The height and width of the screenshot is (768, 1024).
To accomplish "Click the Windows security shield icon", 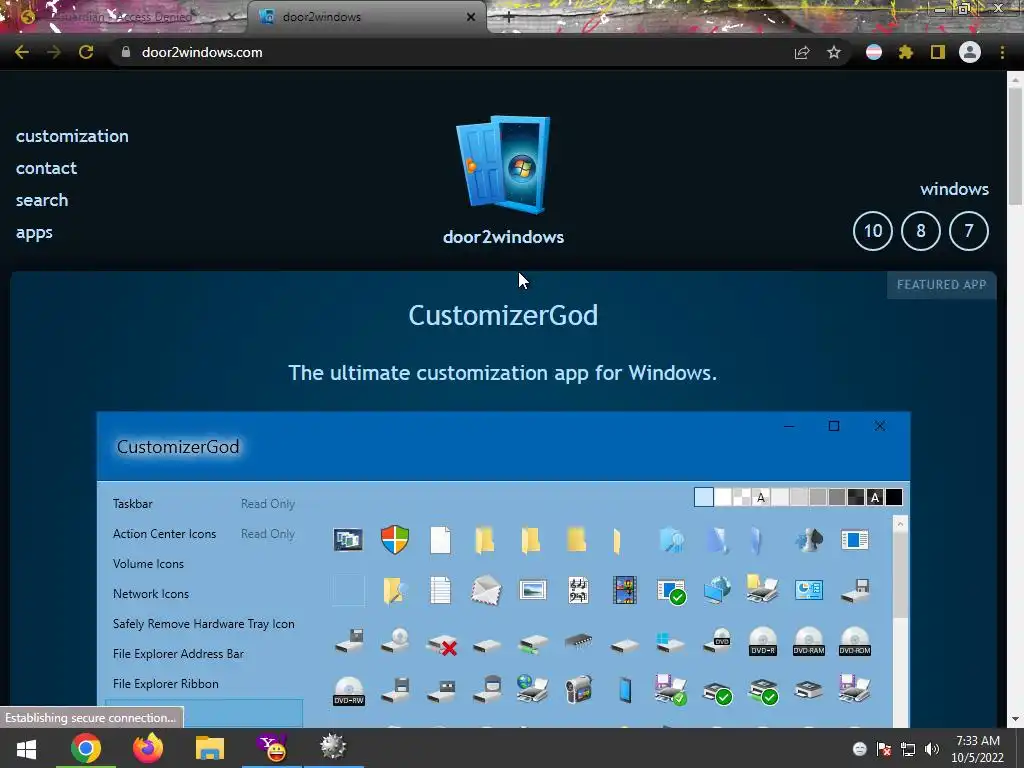I will (x=395, y=540).
